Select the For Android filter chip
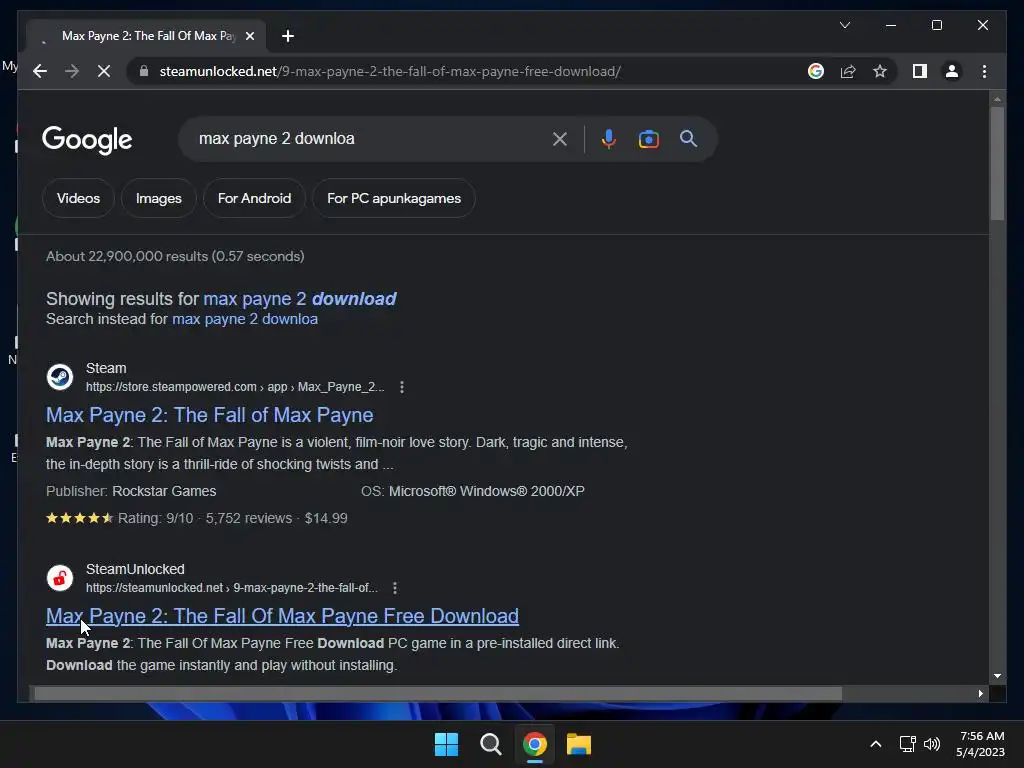Viewport: 1024px width, 768px height. click(x=254, y=198)
